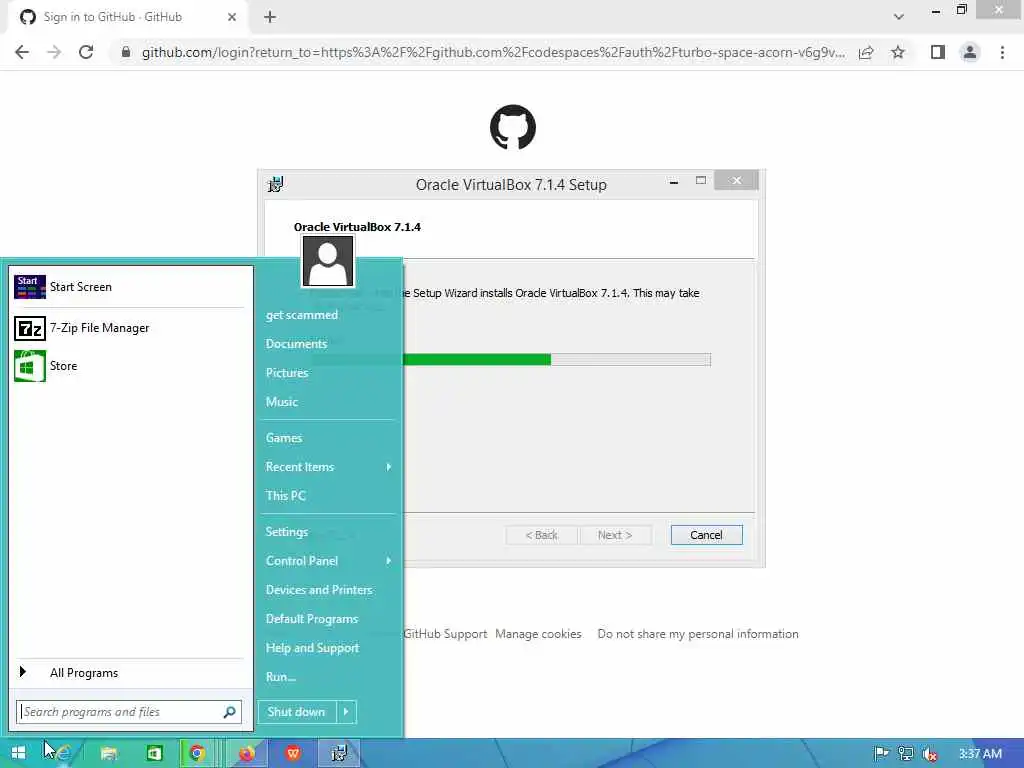Open network icon in system tray
1024x768 pixels.
(906, 754)
